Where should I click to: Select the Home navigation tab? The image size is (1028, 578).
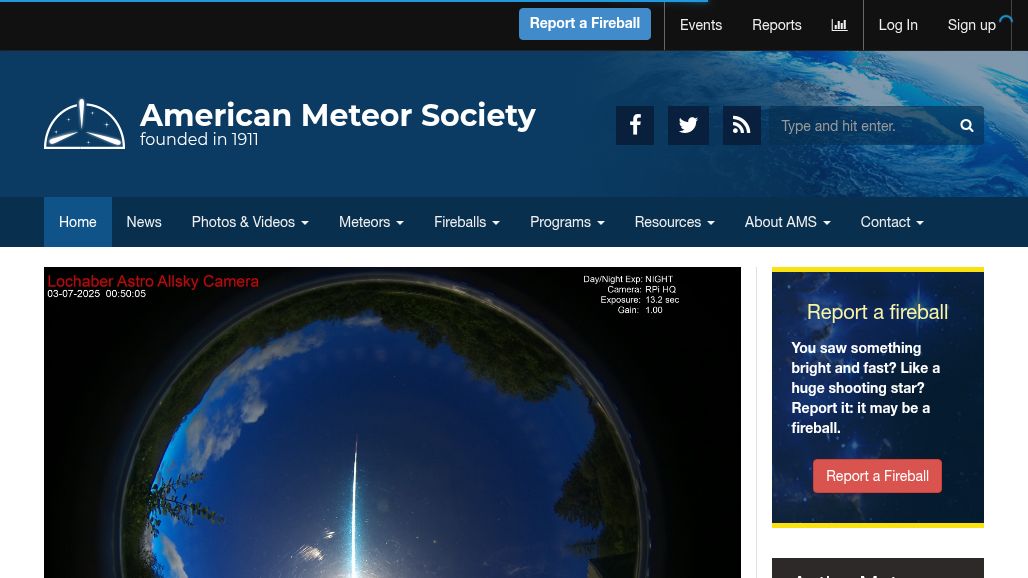click(x=78, y=222)
